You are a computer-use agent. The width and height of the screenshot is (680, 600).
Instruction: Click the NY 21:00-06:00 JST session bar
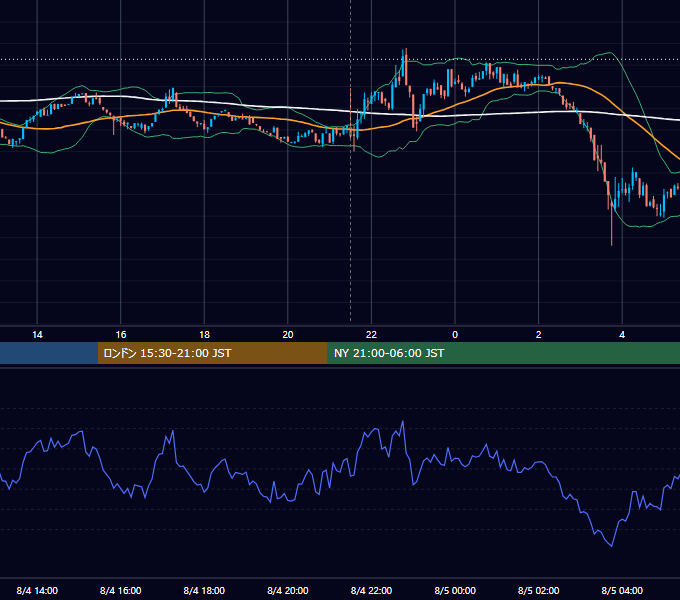(503, 353)
